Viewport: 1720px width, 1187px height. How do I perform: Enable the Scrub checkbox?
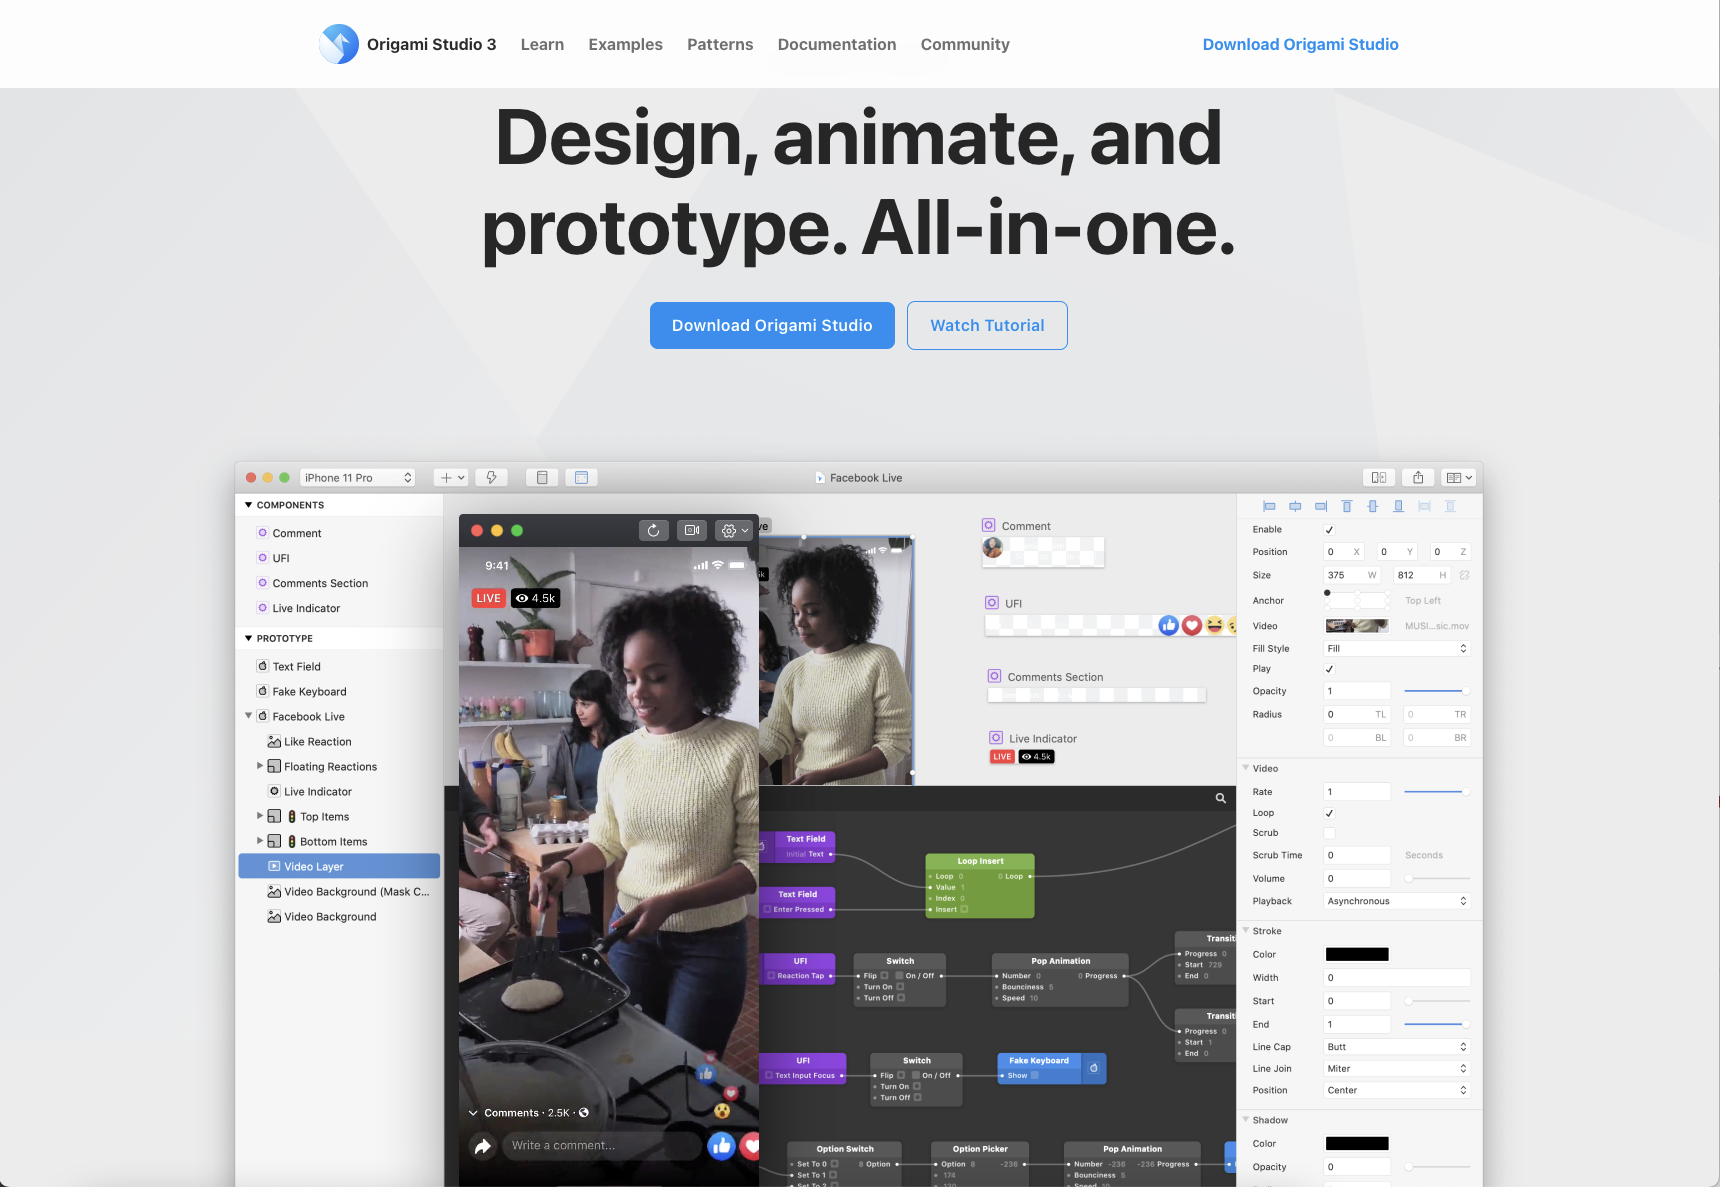tap(1329, 833)
